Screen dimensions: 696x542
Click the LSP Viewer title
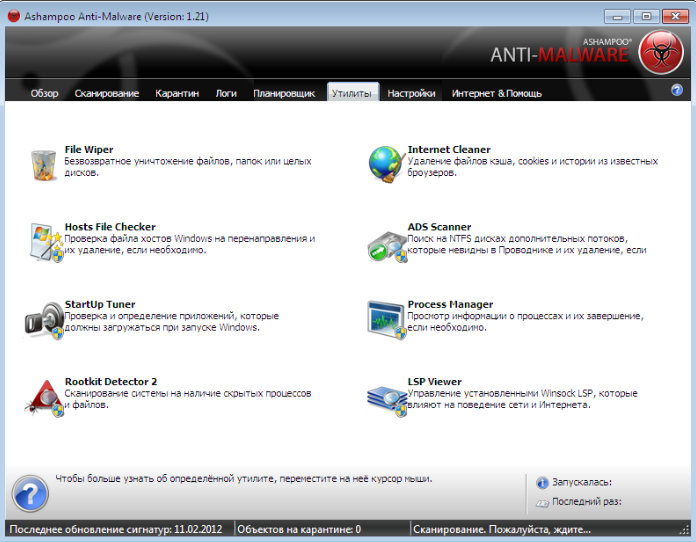[435, 382]
